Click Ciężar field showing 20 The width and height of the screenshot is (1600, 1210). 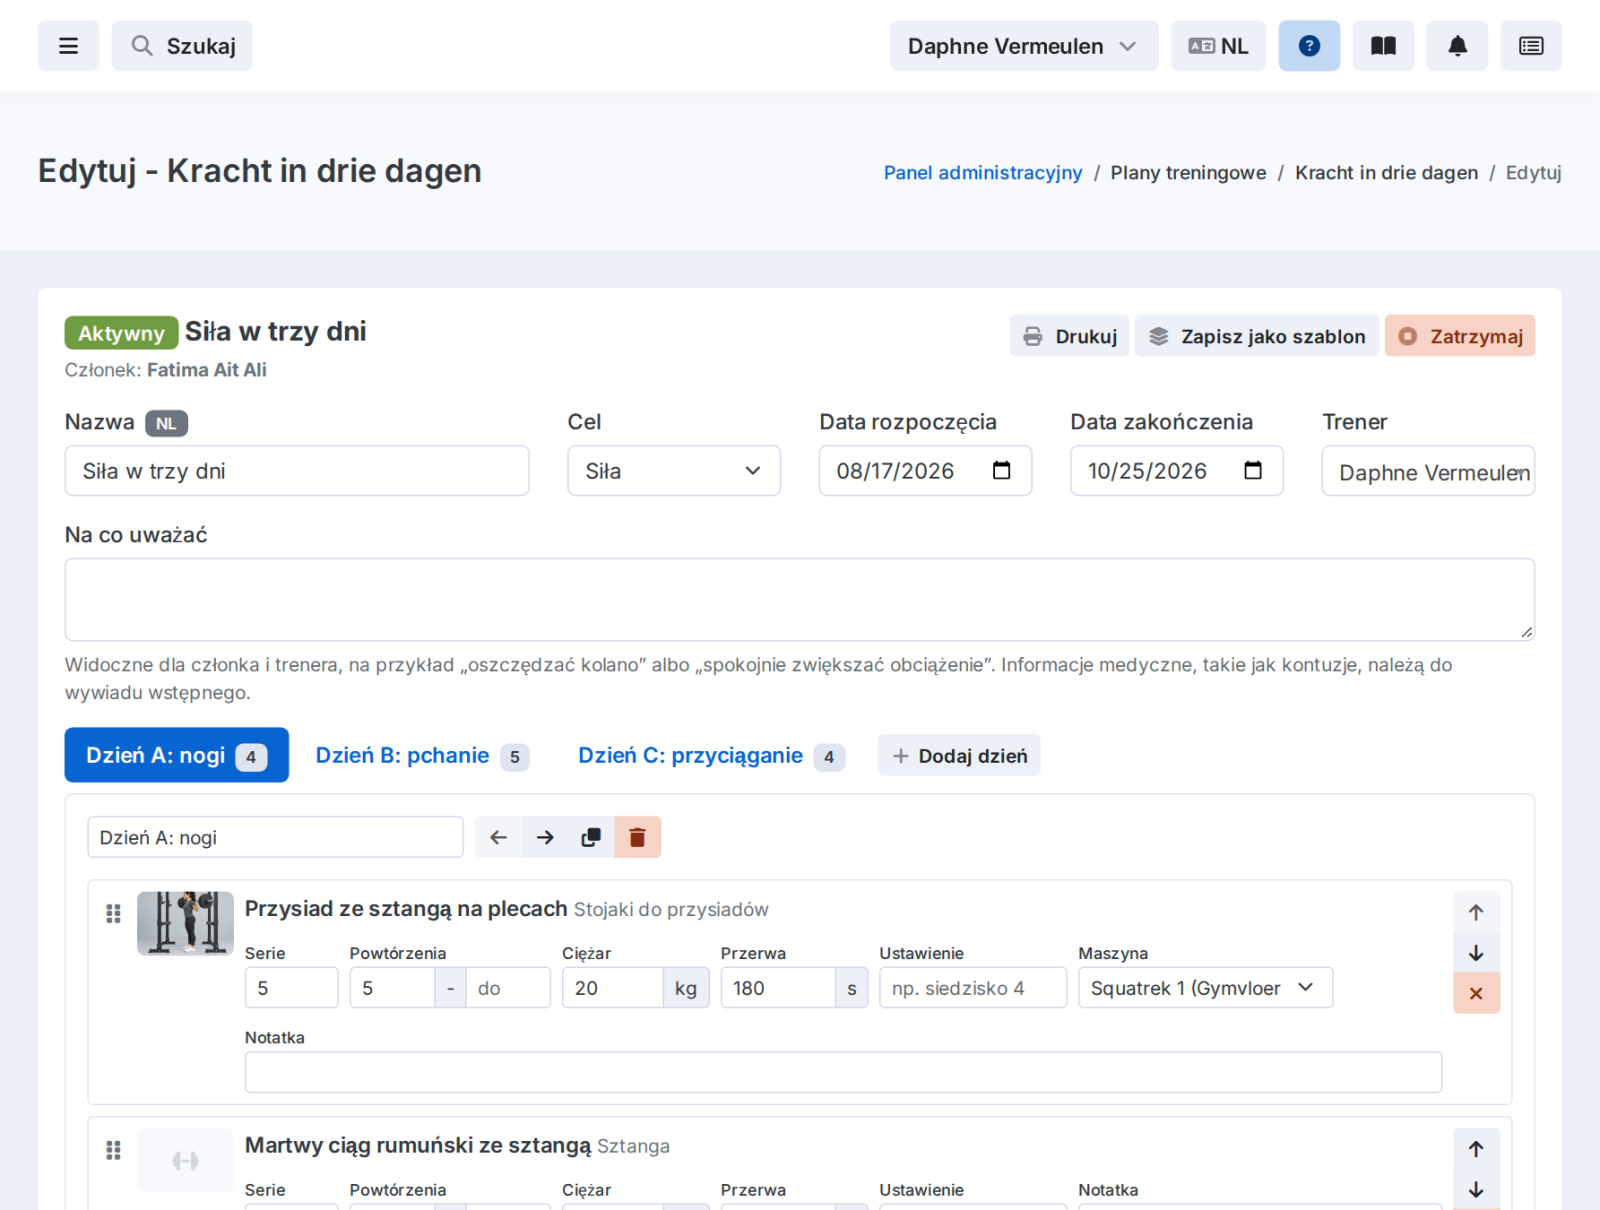coord(613,988)
